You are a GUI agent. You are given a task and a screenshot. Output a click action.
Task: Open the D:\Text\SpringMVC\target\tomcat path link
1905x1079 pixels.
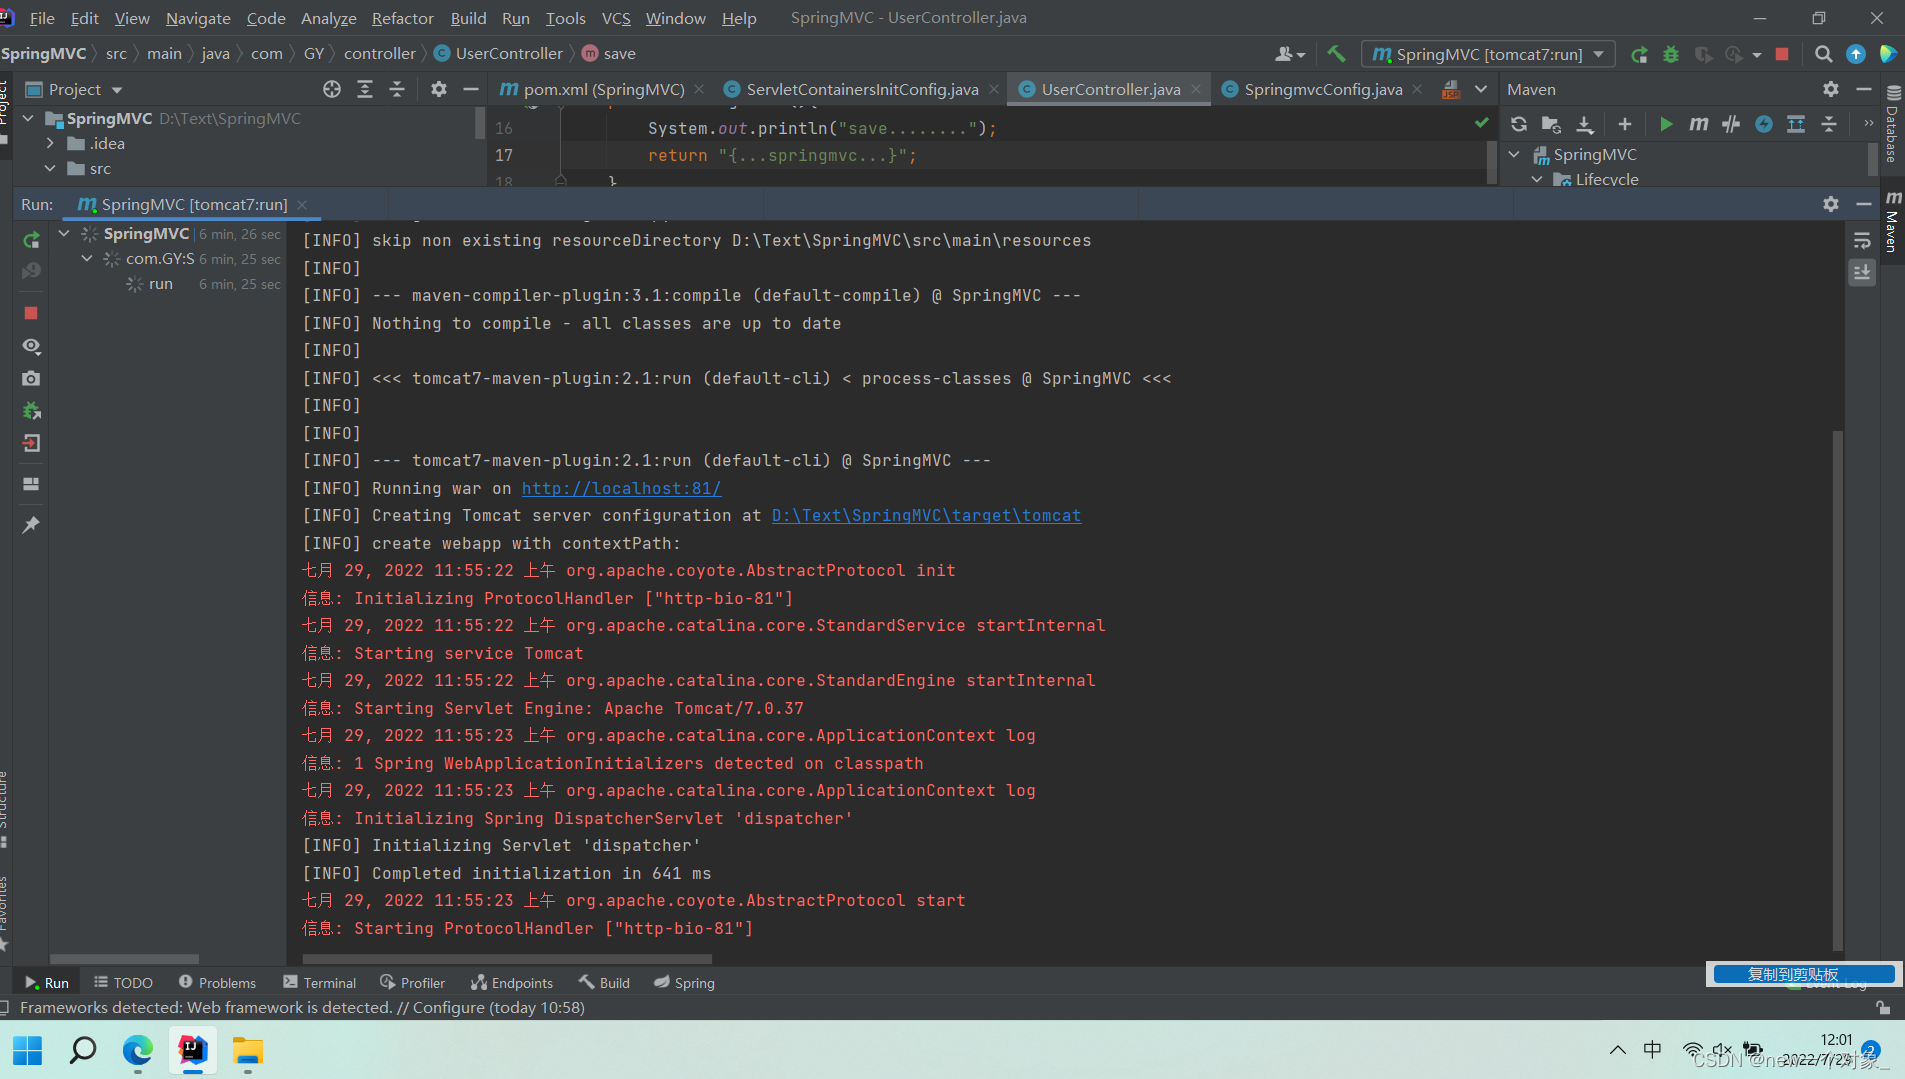(x=926, y=515)
